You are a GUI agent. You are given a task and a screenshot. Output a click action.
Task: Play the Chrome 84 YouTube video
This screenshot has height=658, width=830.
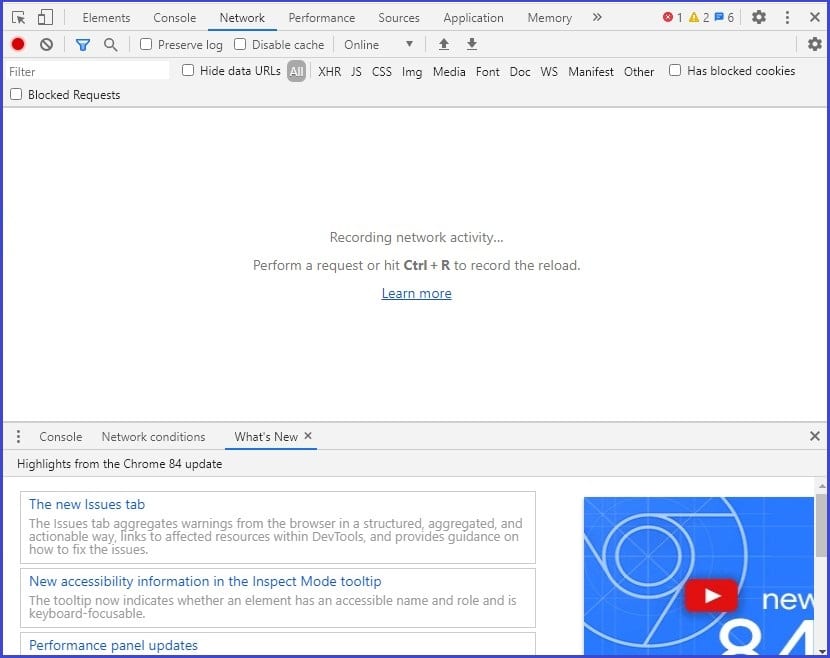(x=711, y=596)
